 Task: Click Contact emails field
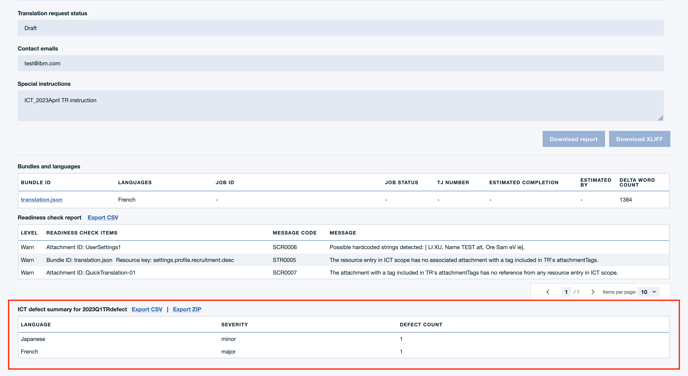[340, 63]
